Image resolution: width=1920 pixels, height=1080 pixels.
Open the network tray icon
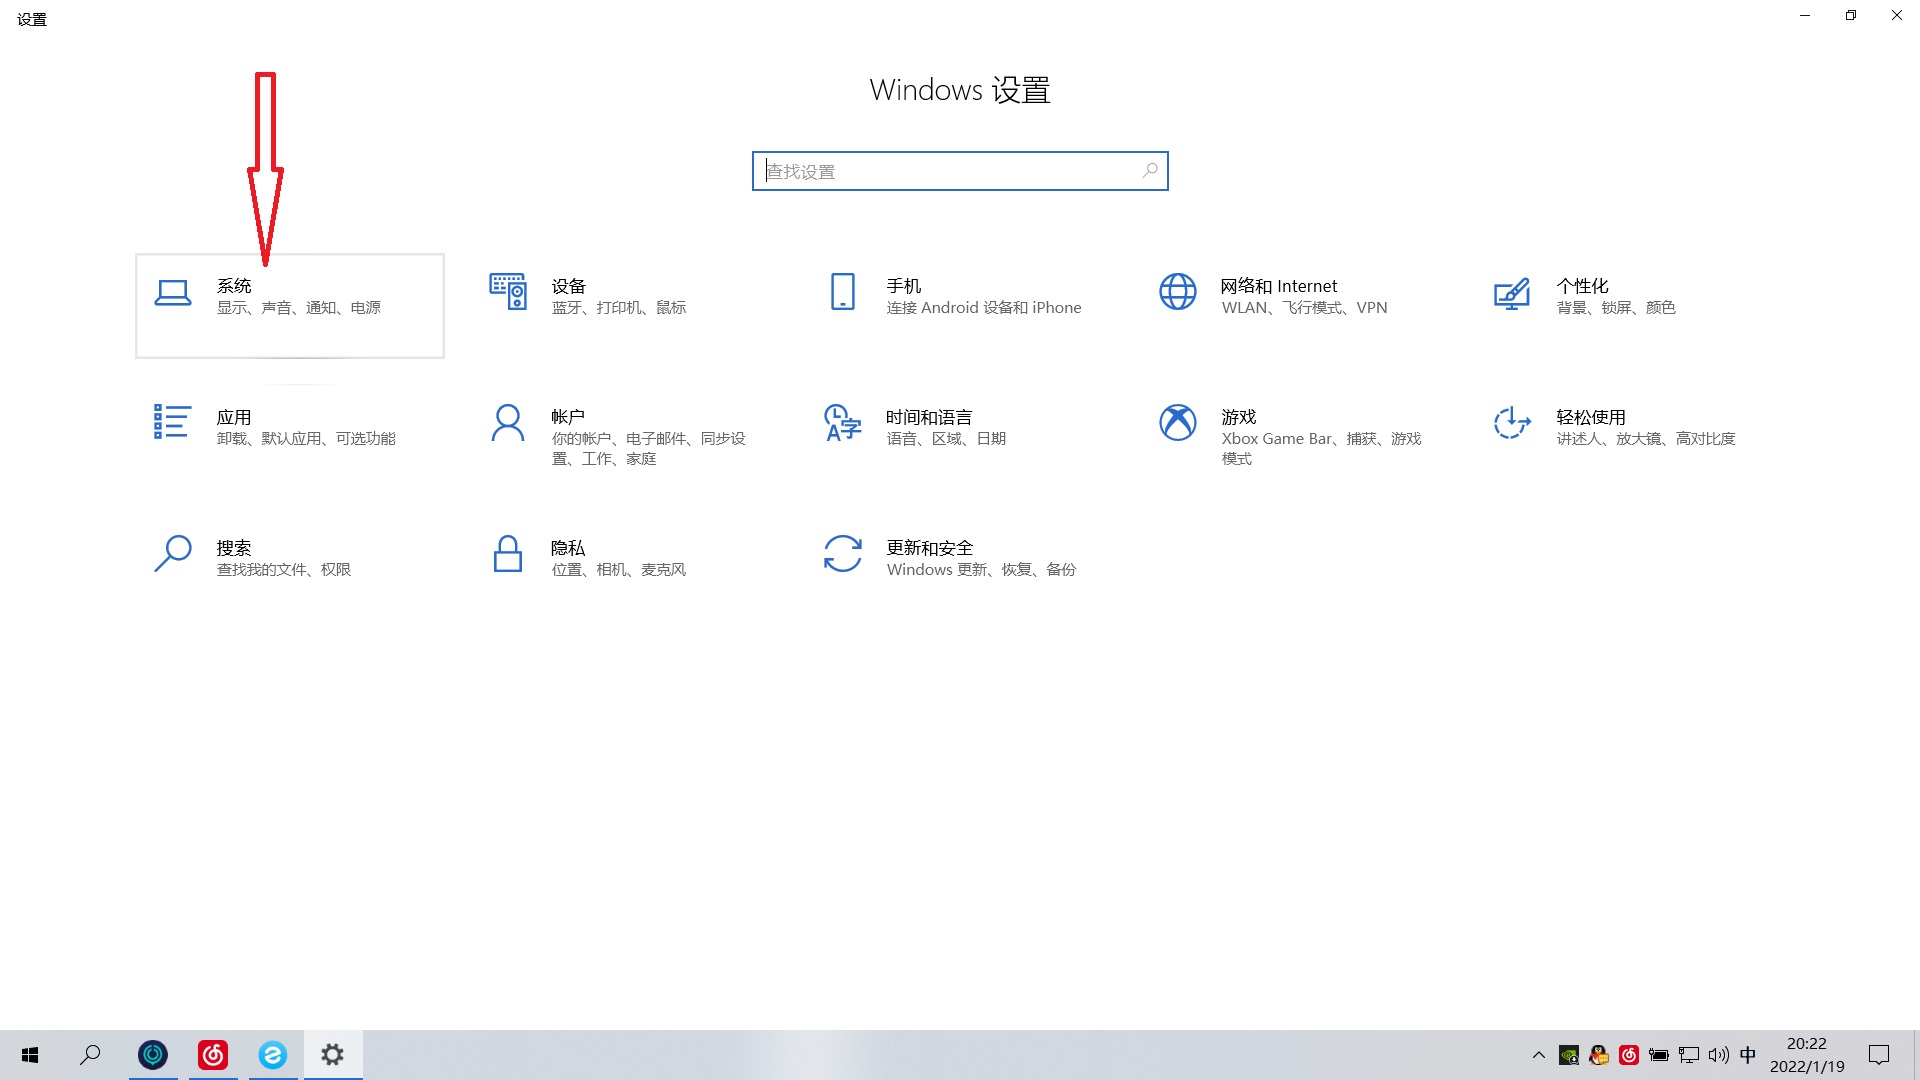(1689, 1055)
